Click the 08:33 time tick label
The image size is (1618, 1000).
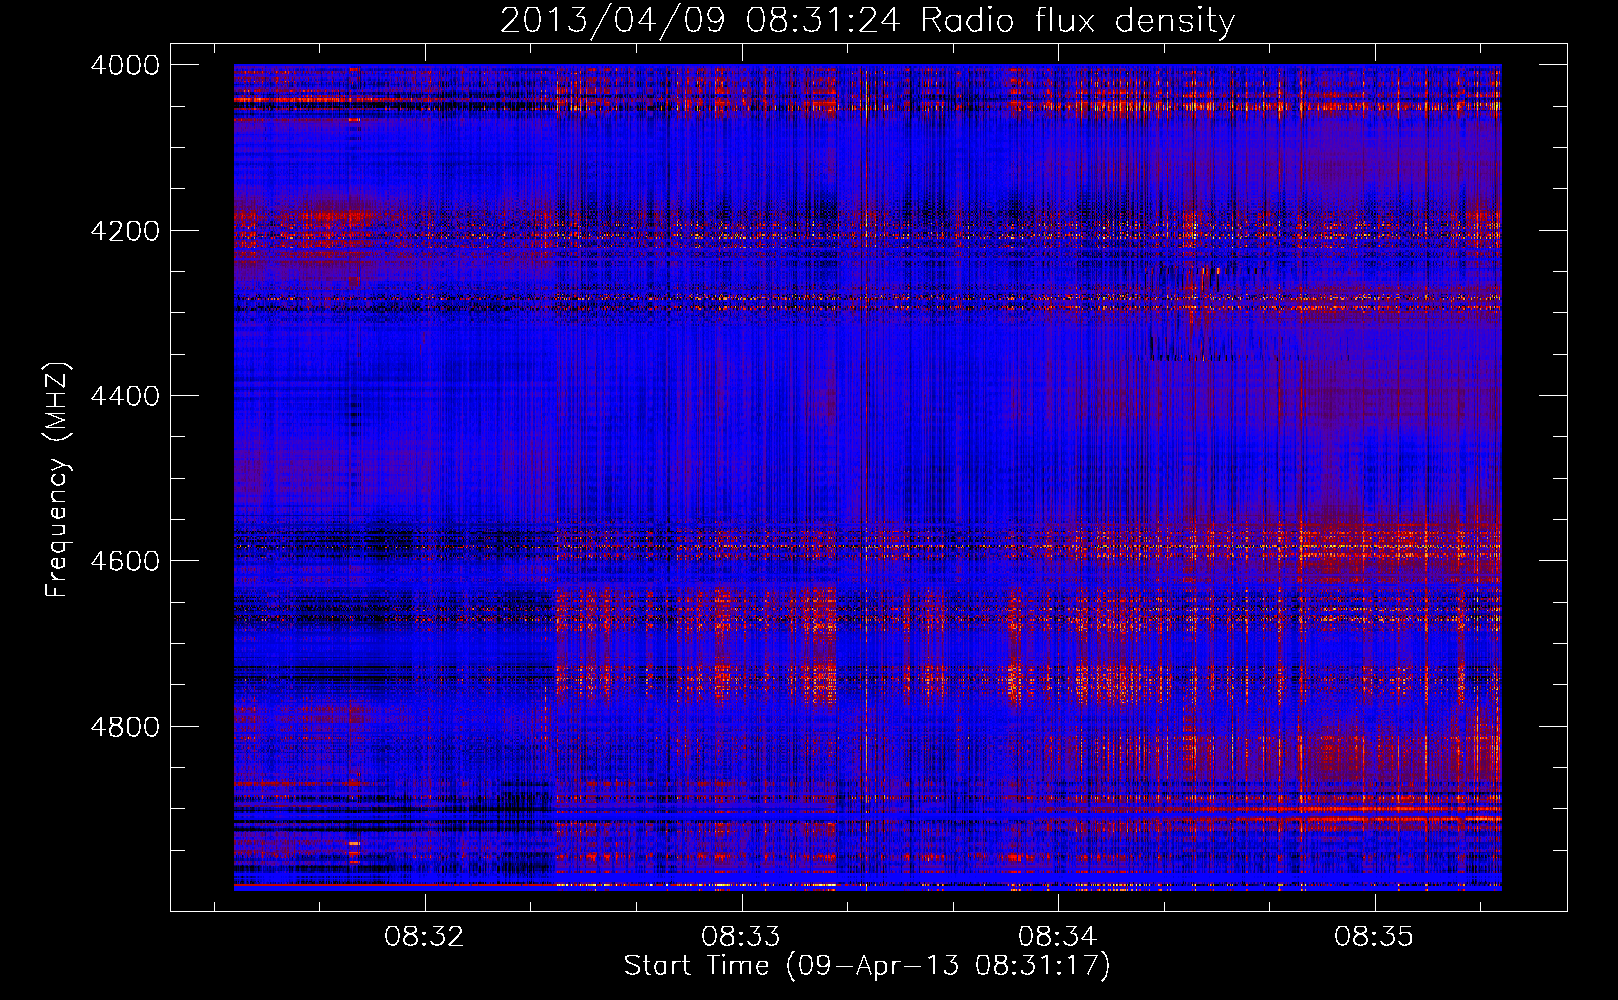pos(741,937)
